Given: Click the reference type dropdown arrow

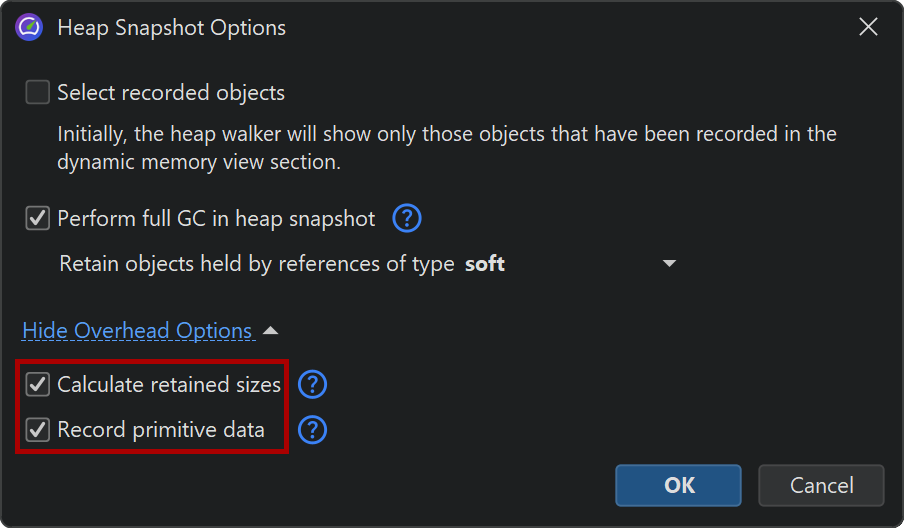Looking at the screenshot, I should 669,264.
